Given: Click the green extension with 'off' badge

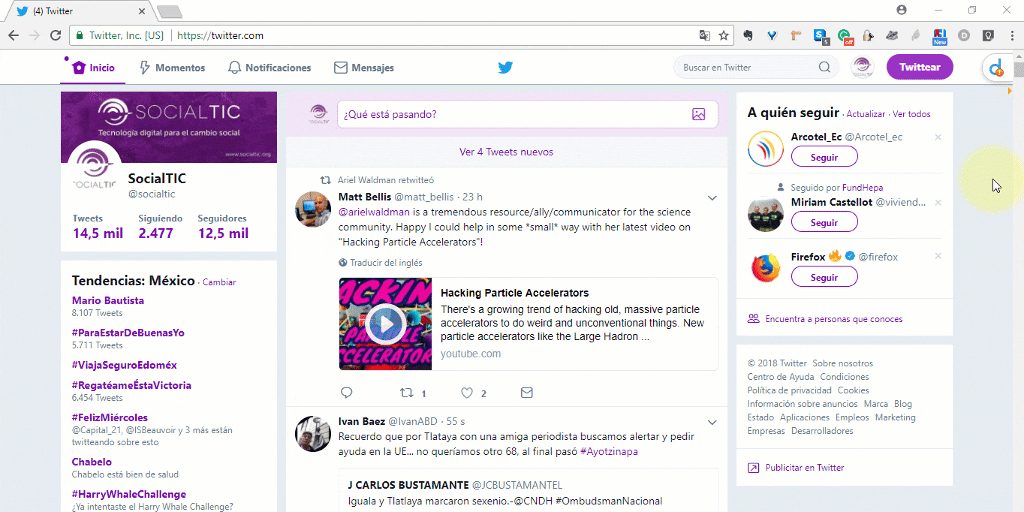Looking at the screenshot, I should pyautogui.click(x=845, y=36).
